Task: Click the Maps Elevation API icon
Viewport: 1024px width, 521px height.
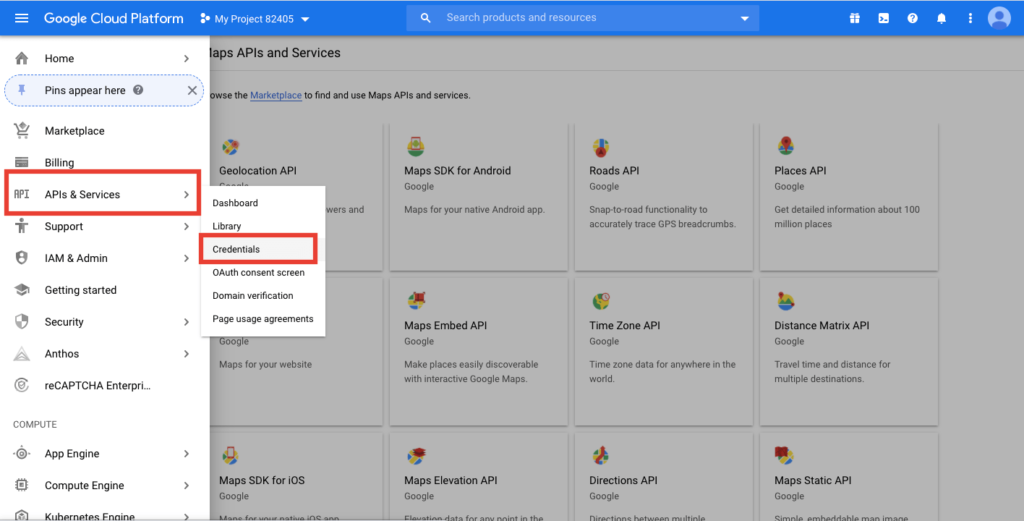Action: point(416,455)
